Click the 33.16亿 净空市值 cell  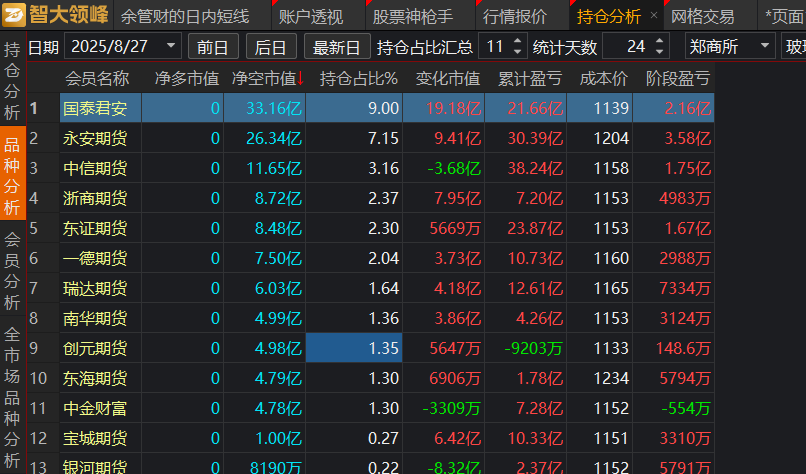265,108
